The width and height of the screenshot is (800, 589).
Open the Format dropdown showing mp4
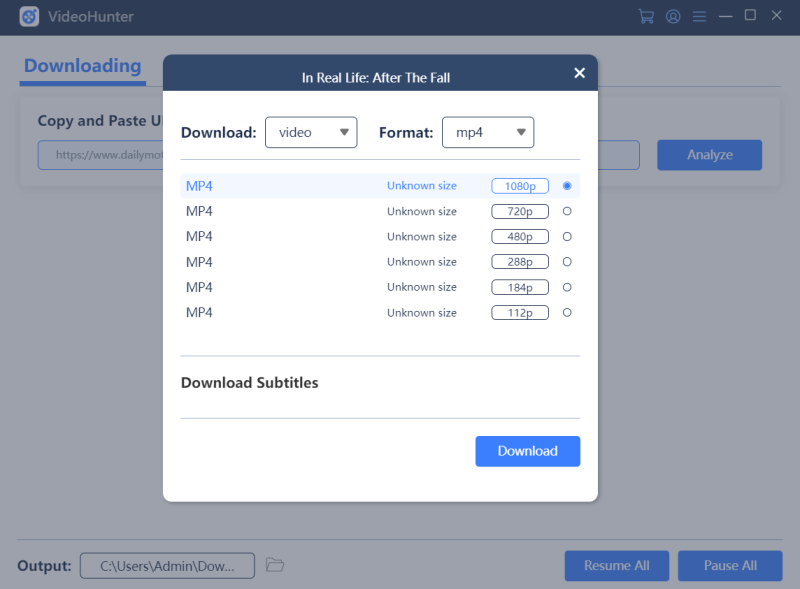(488, 132)
